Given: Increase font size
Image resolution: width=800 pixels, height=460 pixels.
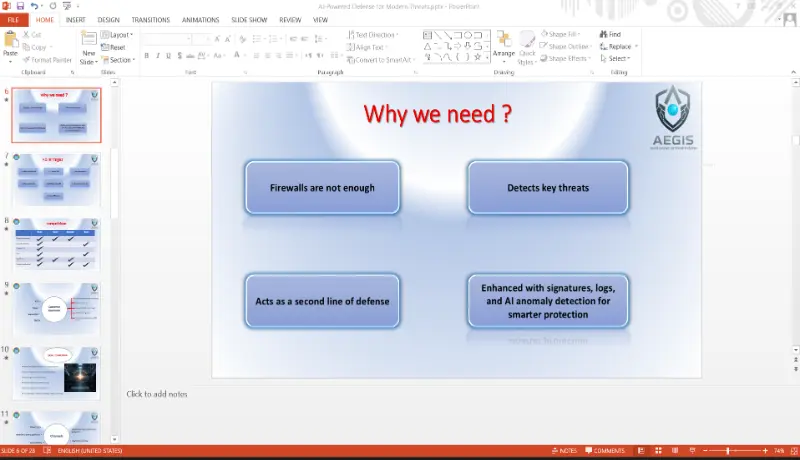Looking at the screenshot, I should [217, 39].
